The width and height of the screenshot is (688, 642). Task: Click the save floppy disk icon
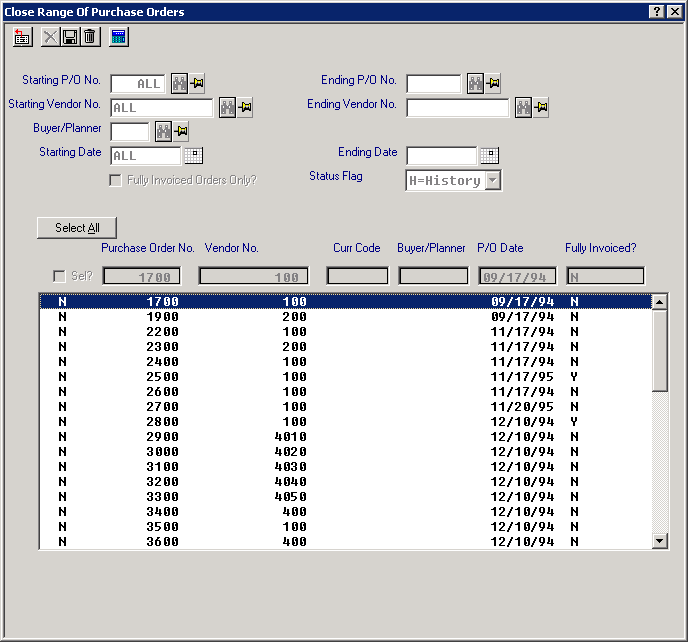click(70, 37)
